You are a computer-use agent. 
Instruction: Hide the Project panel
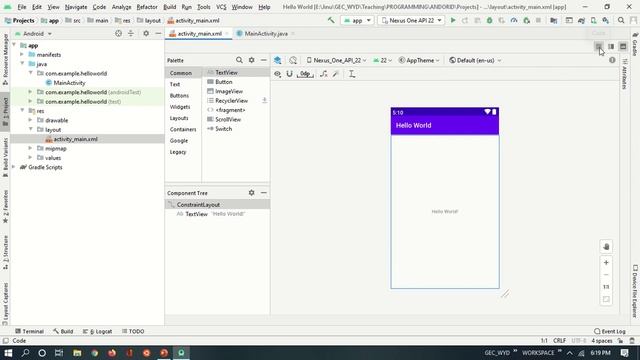(x=158, y=33)
